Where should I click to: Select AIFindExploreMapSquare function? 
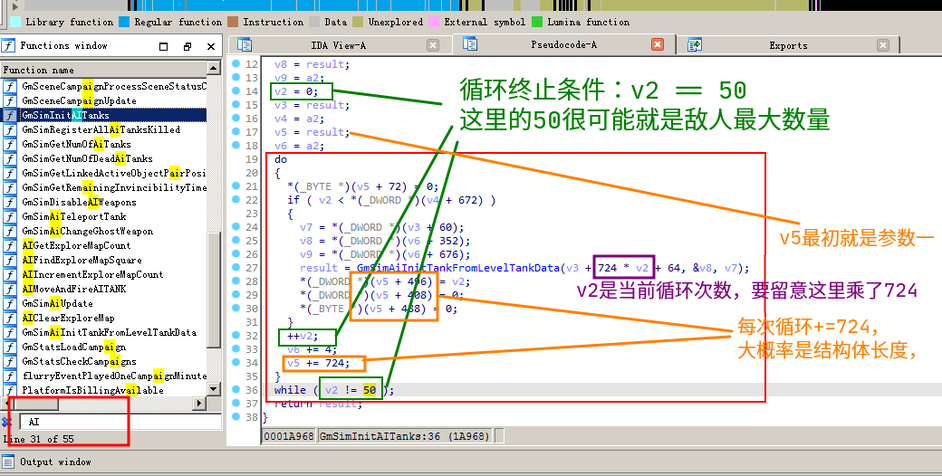point(82,260)
